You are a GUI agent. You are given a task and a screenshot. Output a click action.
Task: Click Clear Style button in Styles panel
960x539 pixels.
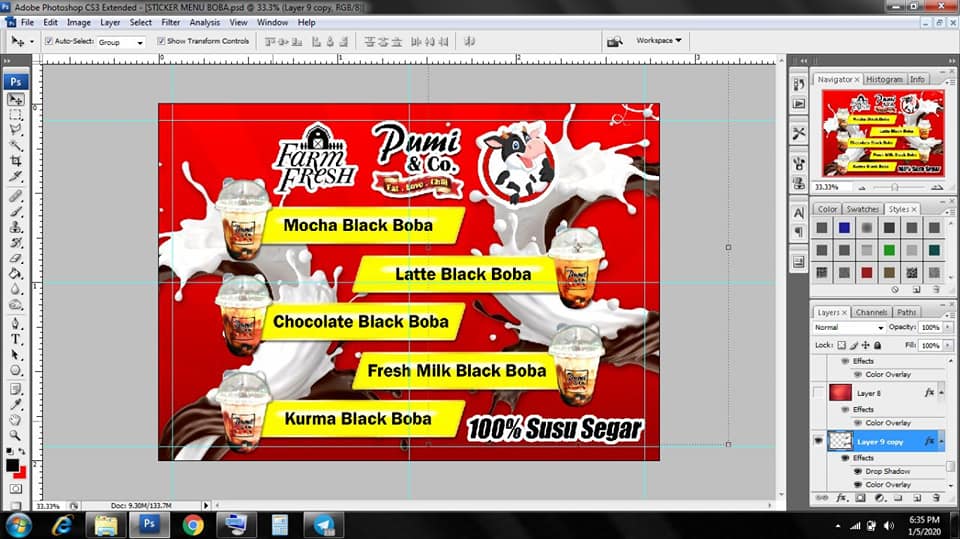tap(895, 289)
